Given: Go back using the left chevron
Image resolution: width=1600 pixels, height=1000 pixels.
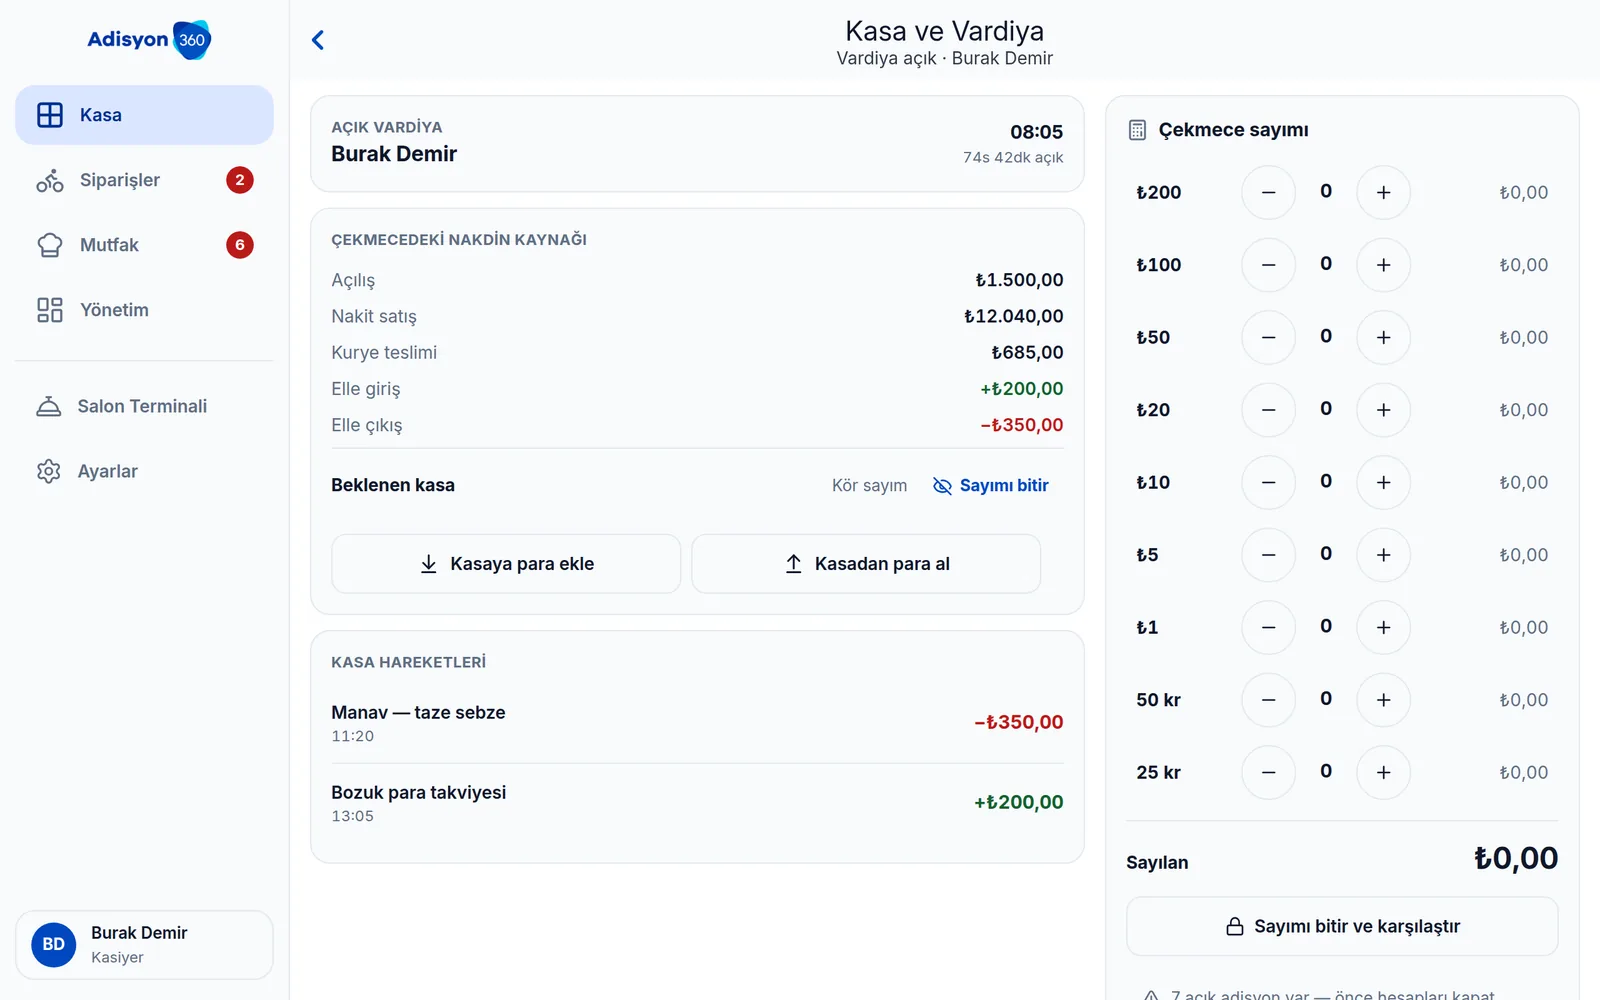Looking at the screenshot, I should click(x=318, y=40).
